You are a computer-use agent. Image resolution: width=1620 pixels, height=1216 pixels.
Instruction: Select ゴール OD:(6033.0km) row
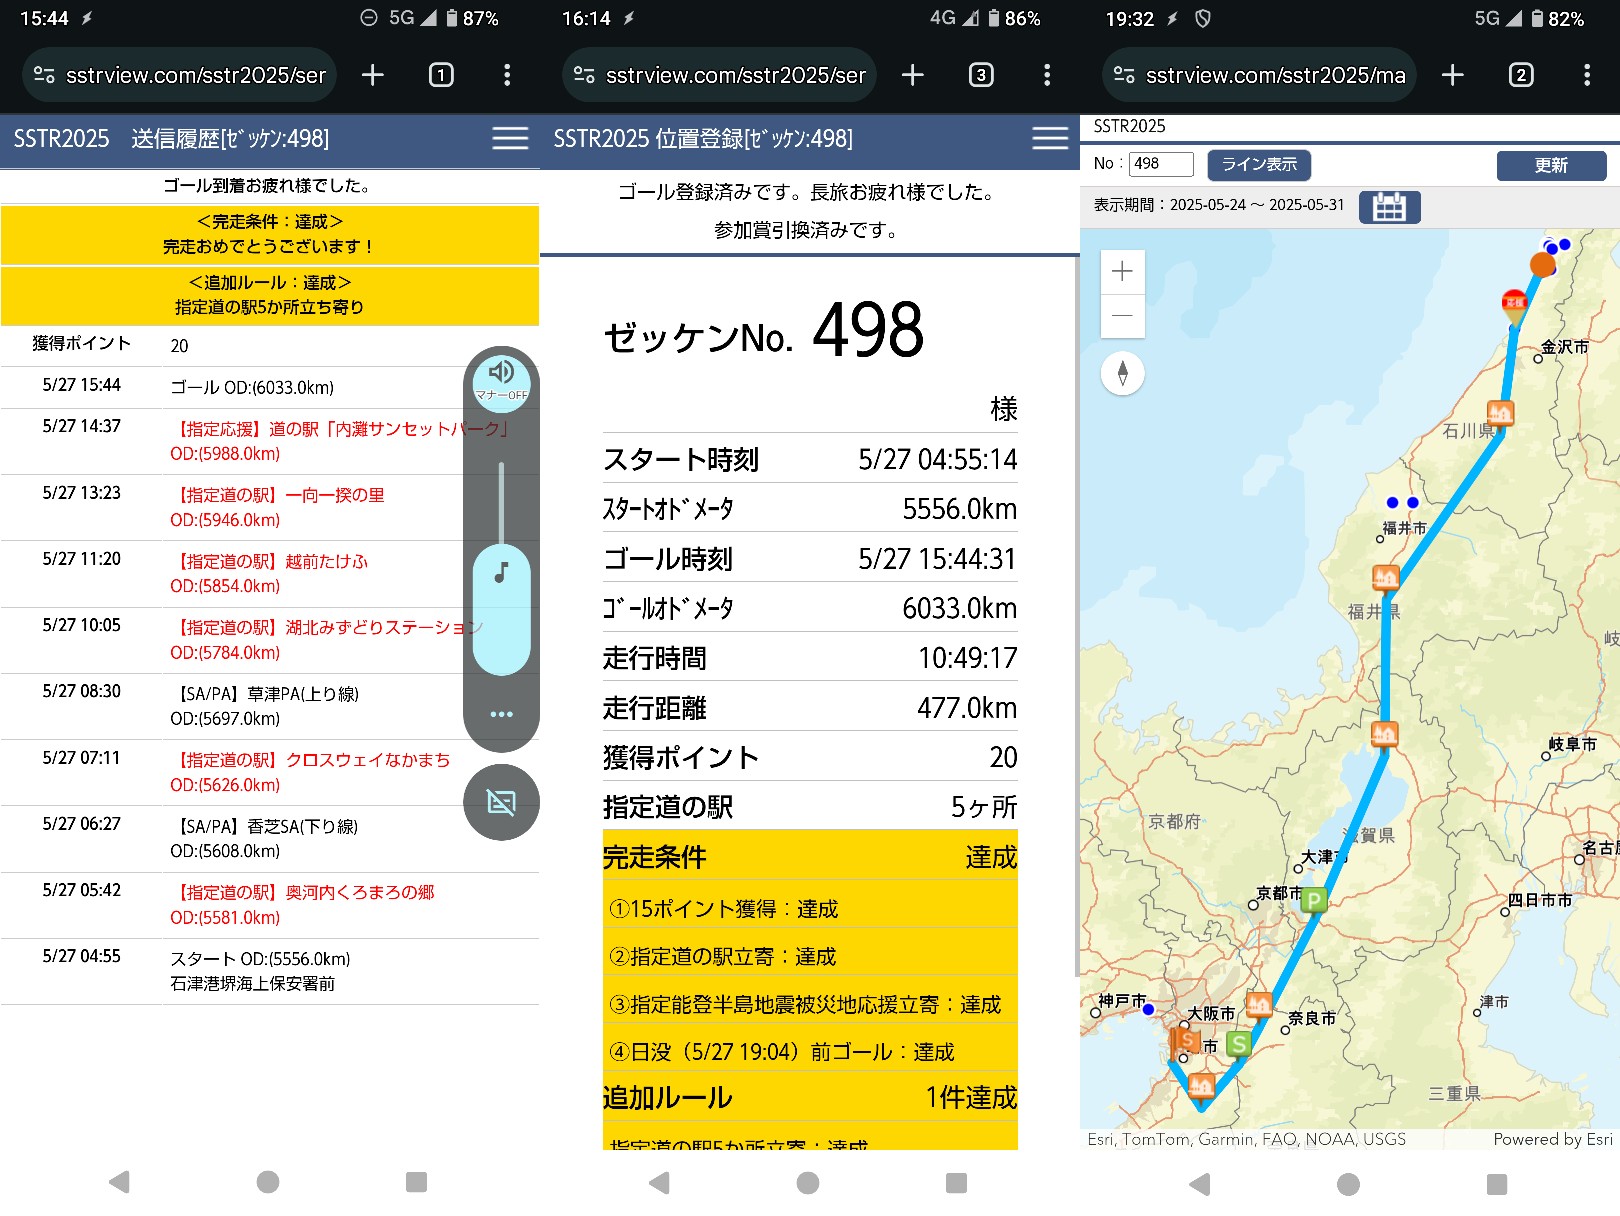pos(270,387)
